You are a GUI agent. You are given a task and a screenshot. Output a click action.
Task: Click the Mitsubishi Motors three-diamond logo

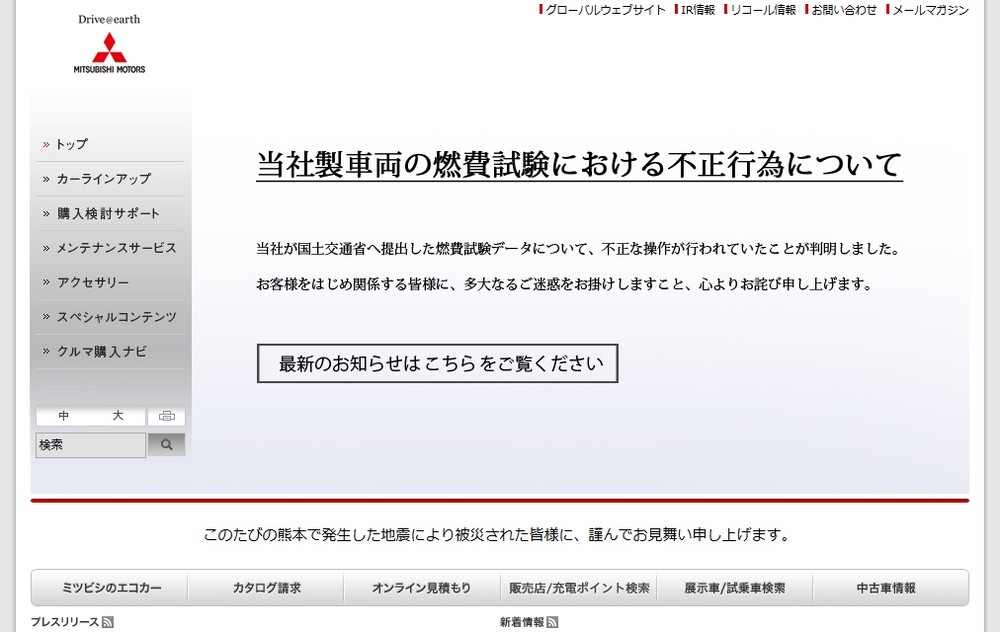[109, 45]
